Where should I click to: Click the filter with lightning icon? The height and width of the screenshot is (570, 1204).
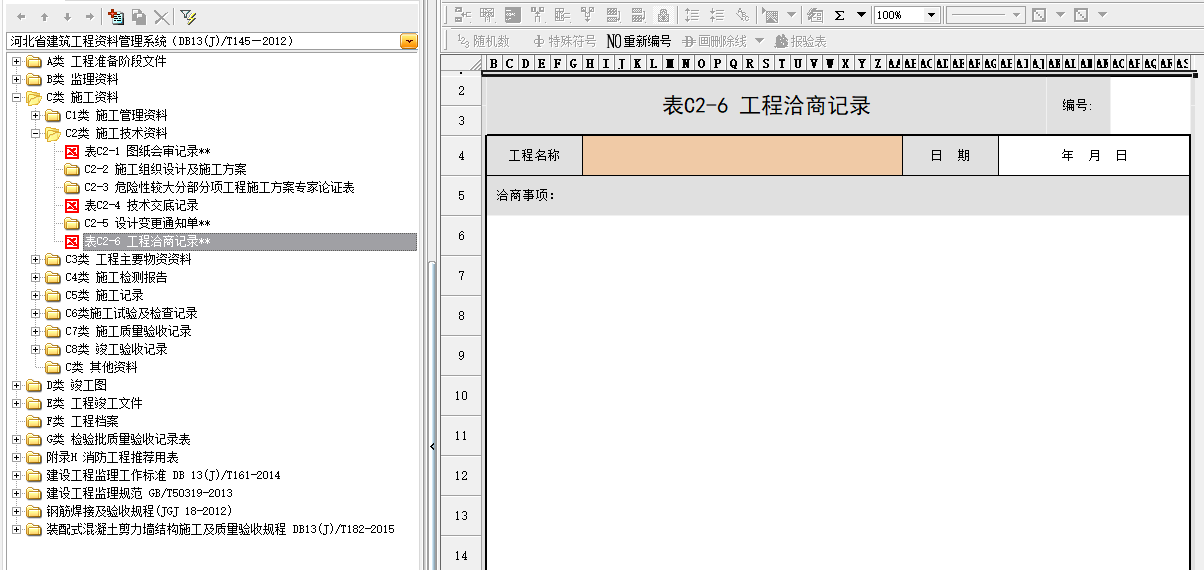(187, 16)
